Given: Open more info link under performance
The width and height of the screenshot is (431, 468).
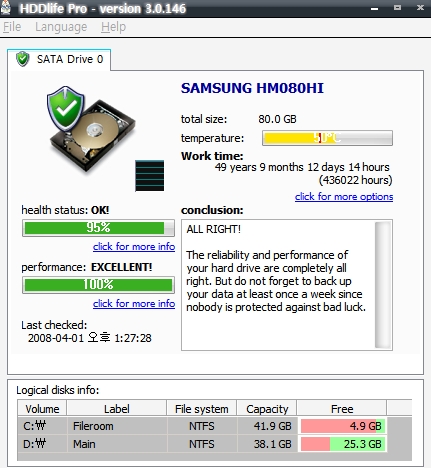Looking at the screenshot, I should pyautogui.click(x=134, y=303).
